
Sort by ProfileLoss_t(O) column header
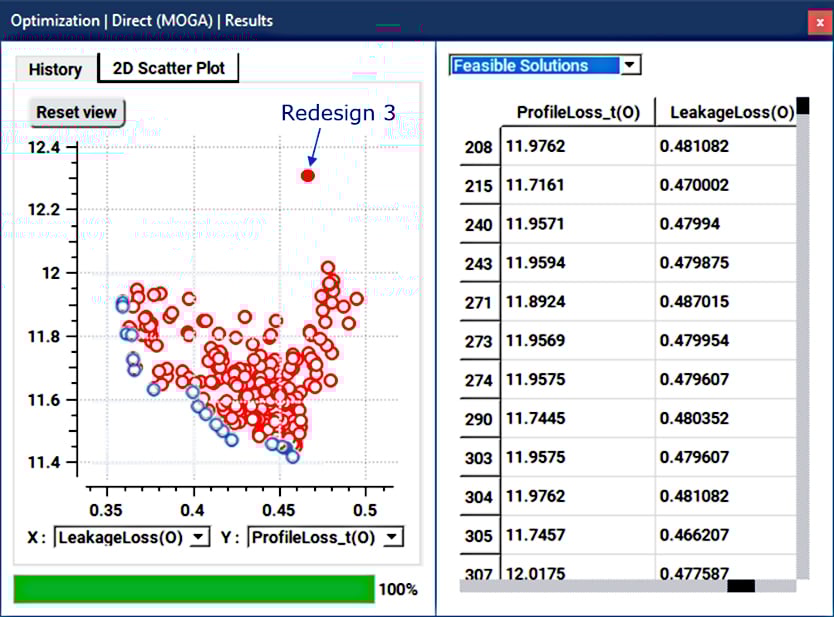click(x=577, y=112)
